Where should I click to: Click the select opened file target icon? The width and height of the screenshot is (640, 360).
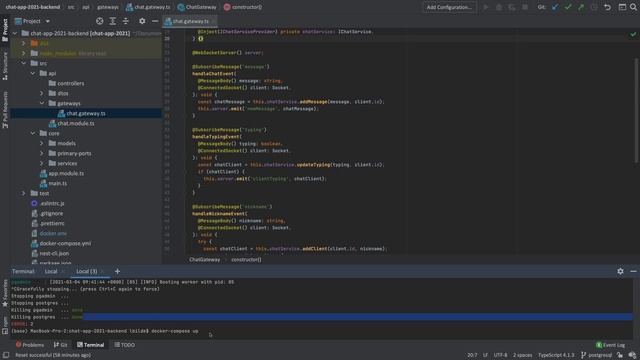[100, 21]
